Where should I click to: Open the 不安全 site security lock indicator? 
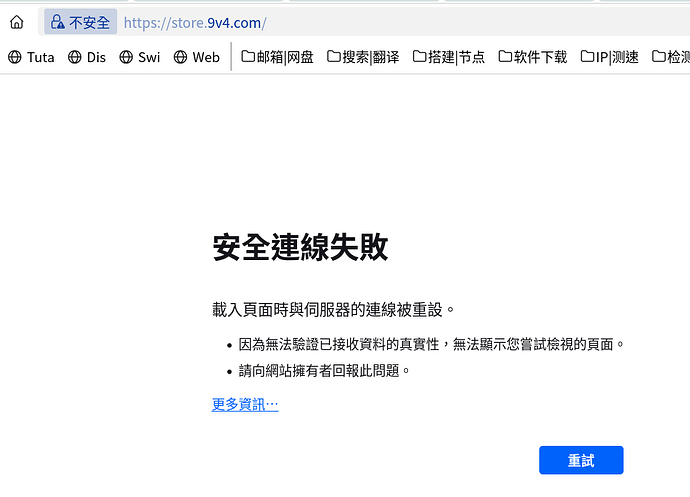point(81,22)
